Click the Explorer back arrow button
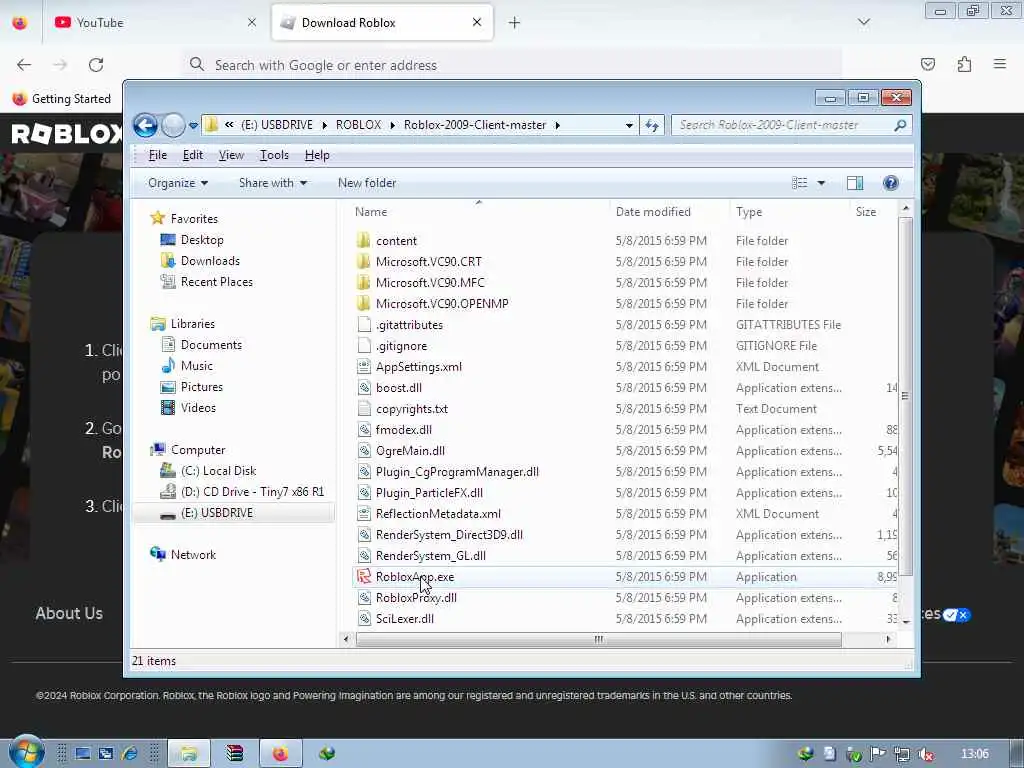 145,125
